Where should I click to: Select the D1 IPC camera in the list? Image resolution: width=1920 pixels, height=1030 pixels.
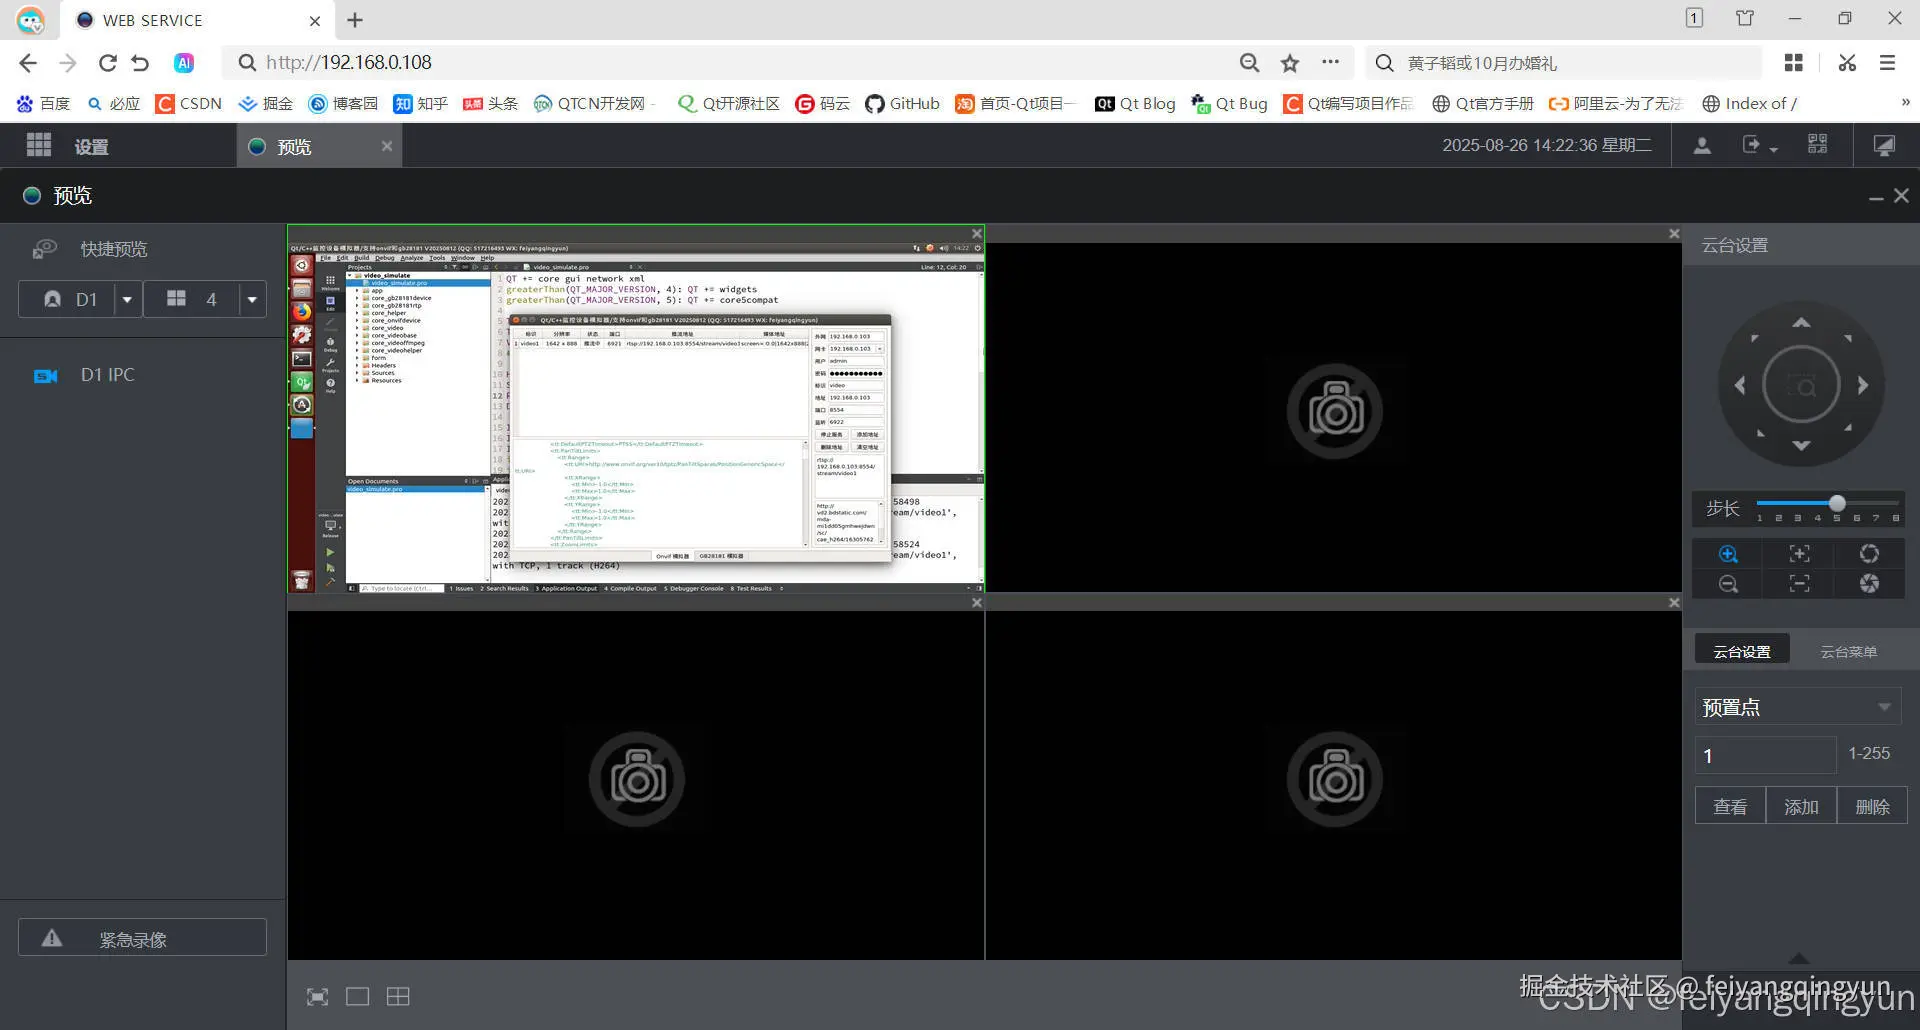[107, 375]
